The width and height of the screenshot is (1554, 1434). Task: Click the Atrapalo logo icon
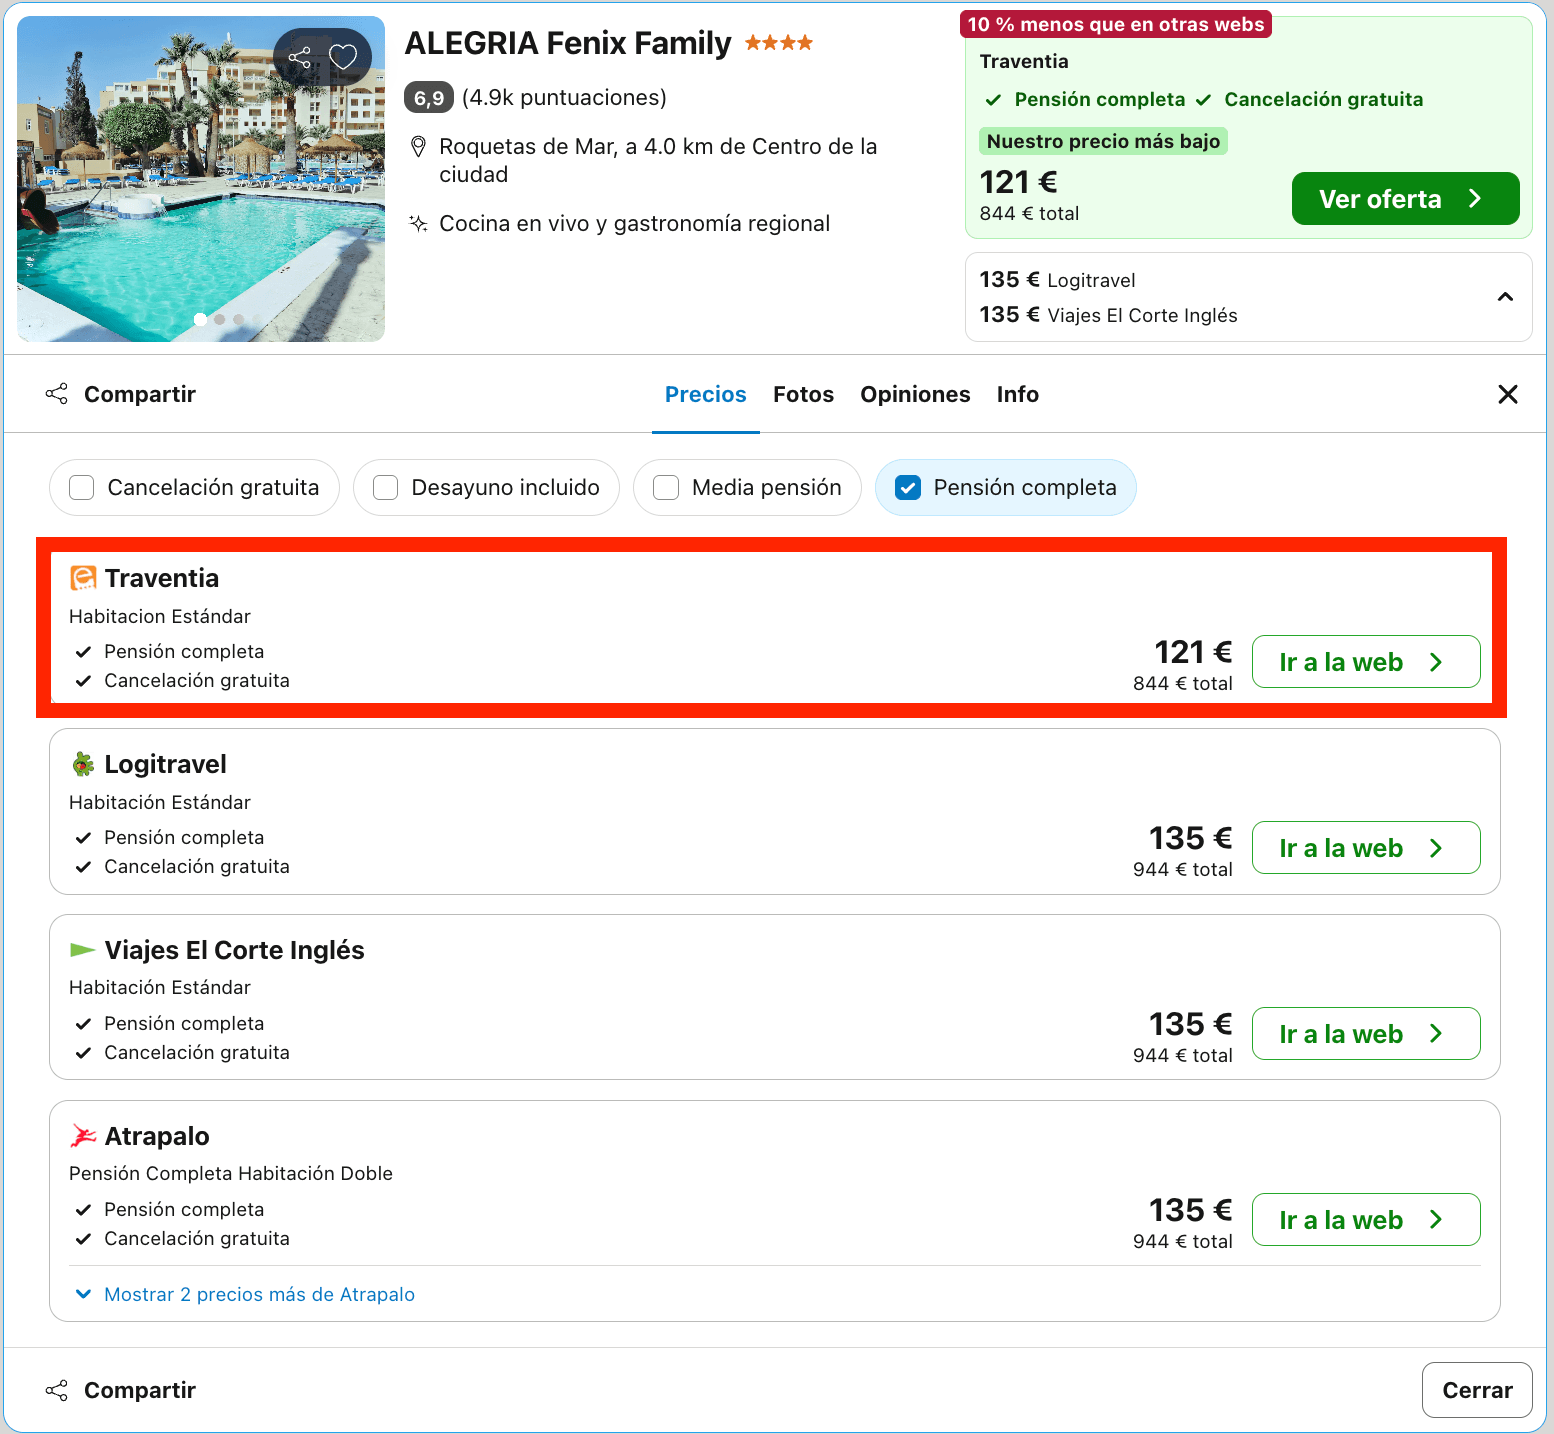83,1136
